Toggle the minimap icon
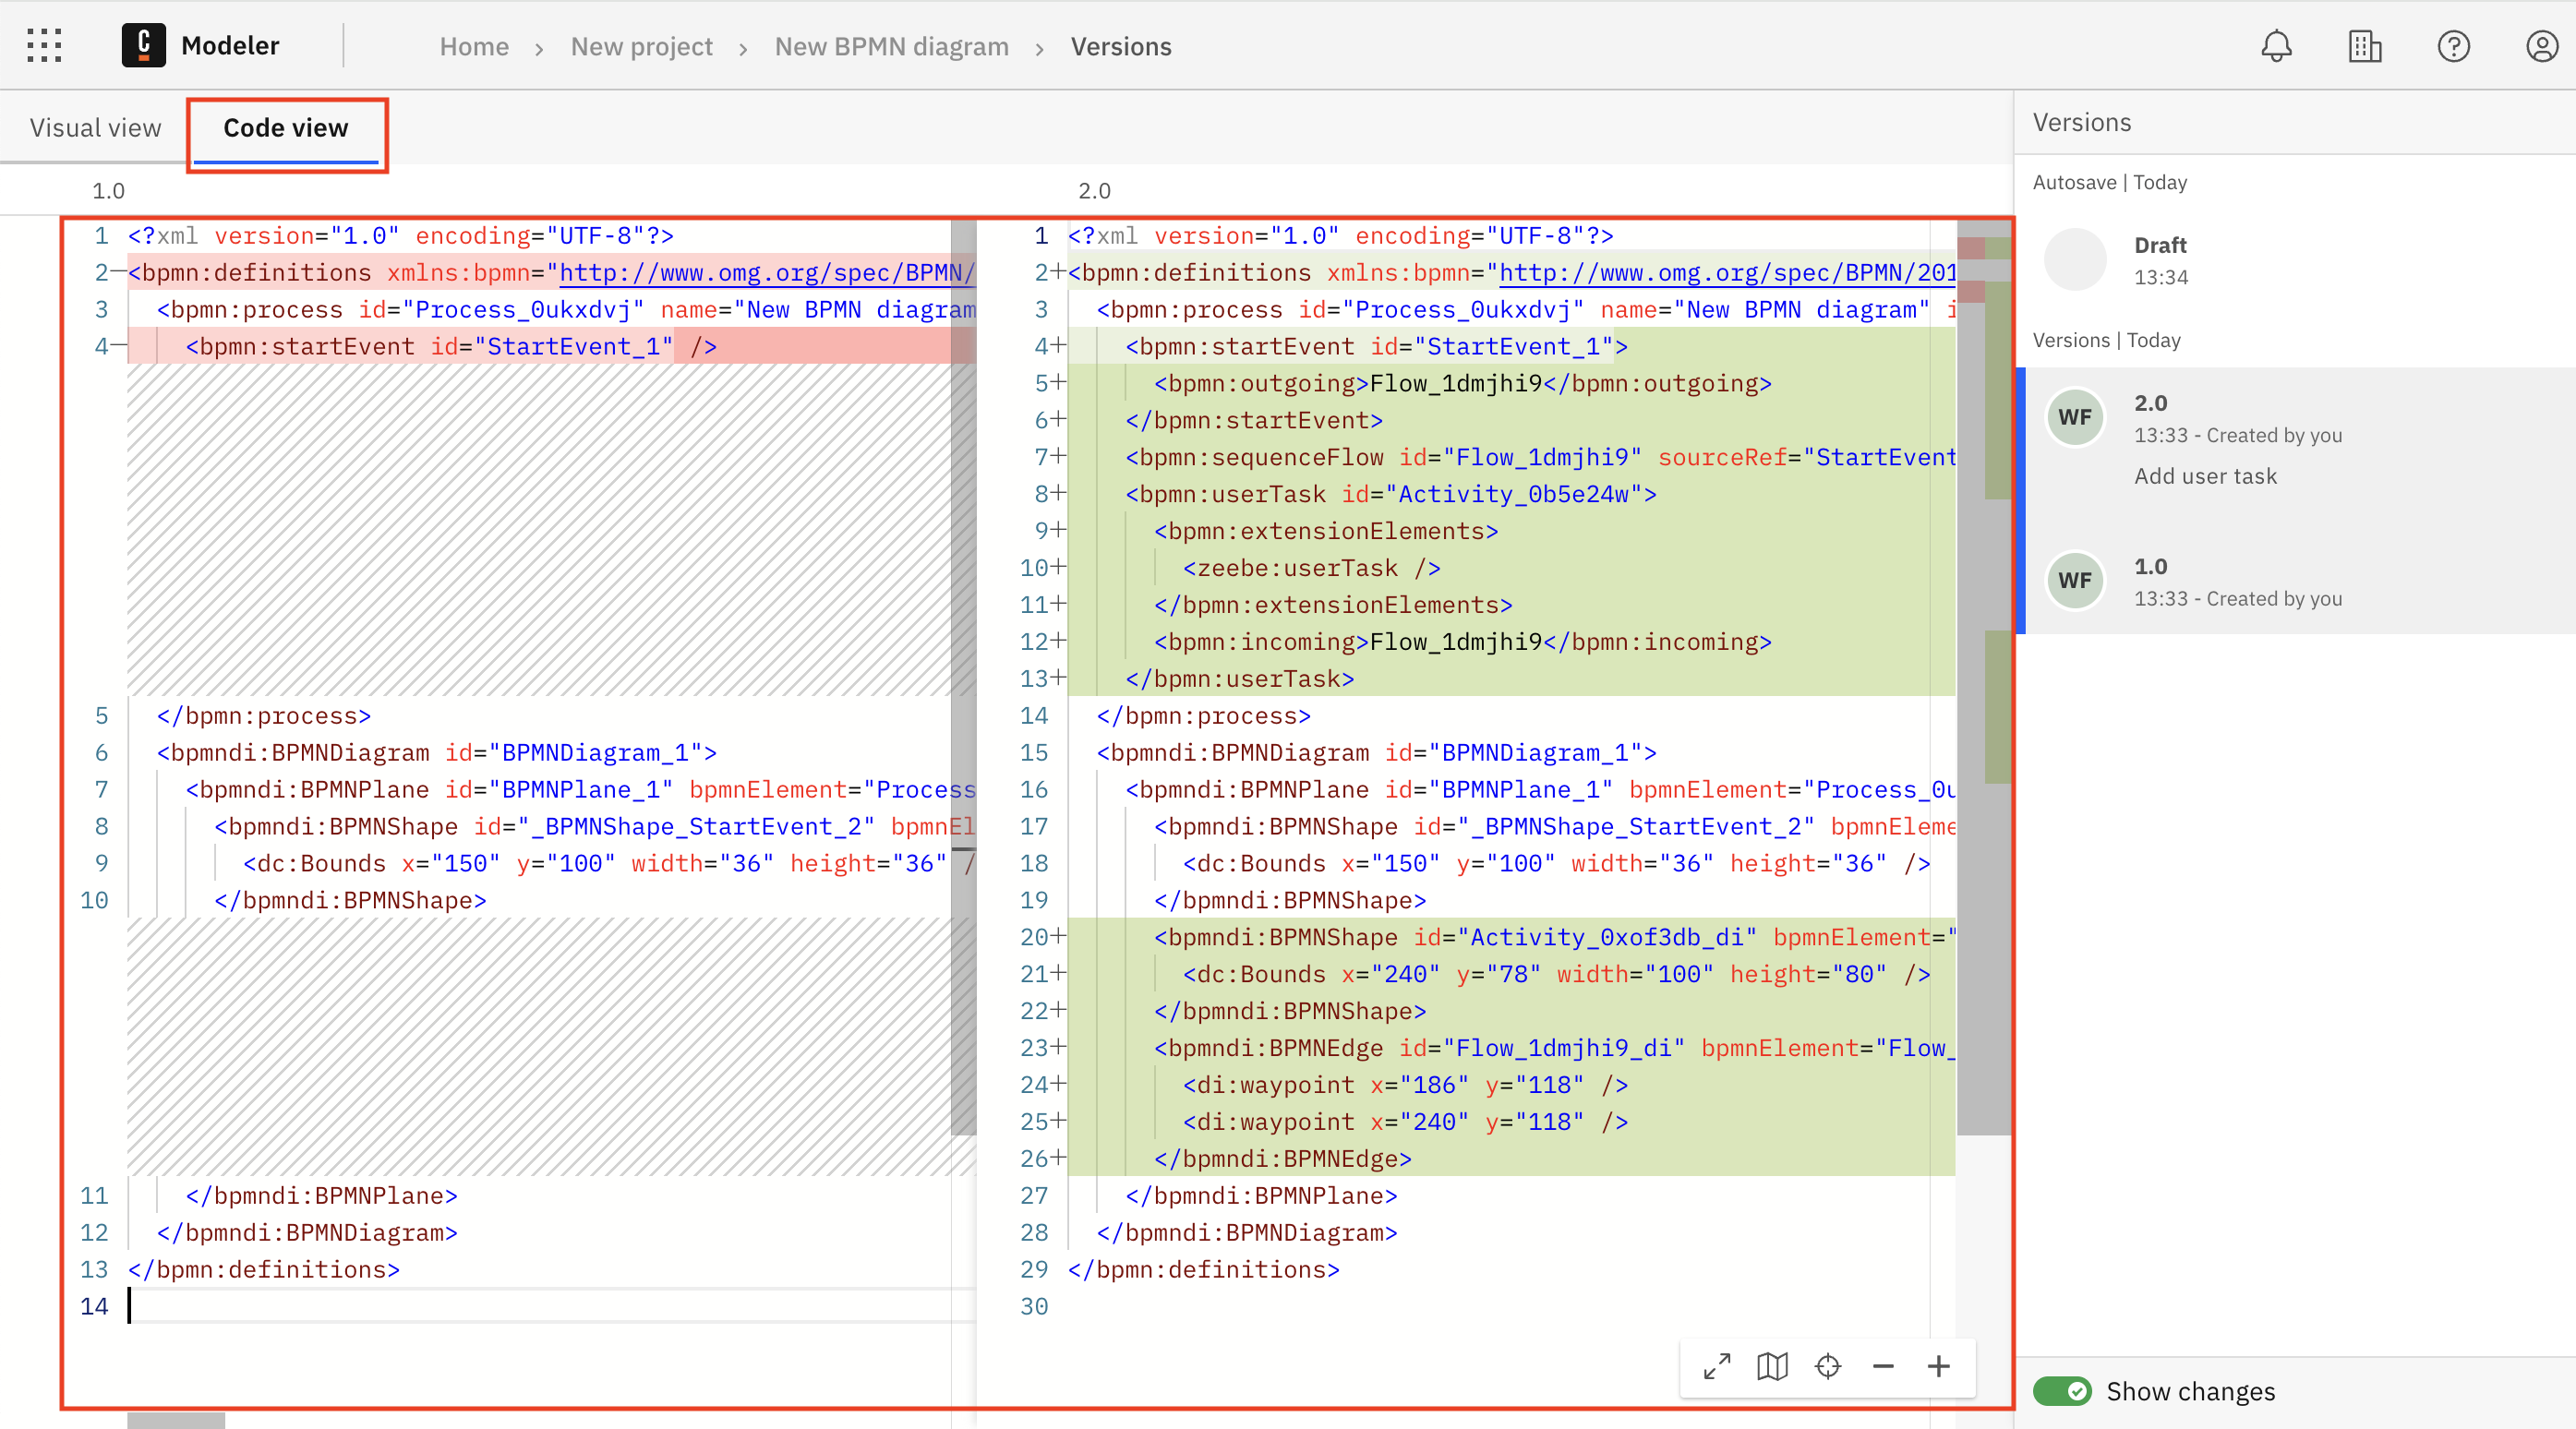 click(1772, 1366)
